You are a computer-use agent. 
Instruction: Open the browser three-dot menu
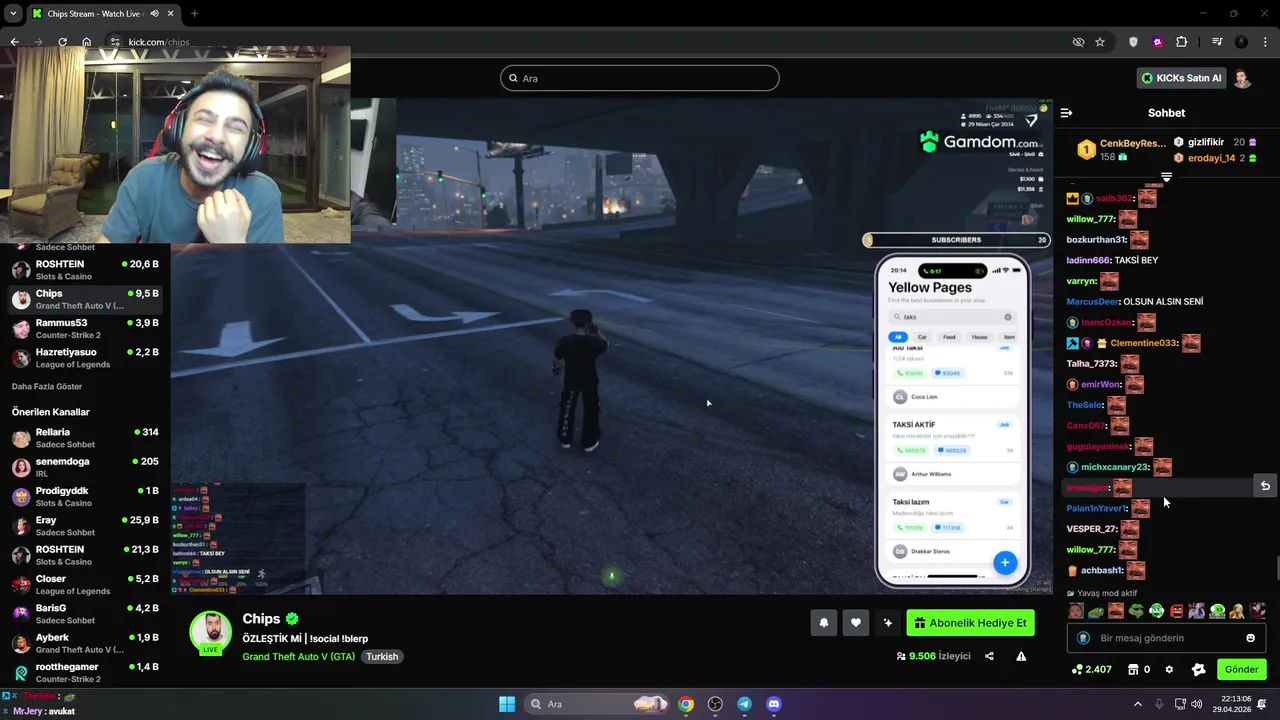tap(1264, 42)
